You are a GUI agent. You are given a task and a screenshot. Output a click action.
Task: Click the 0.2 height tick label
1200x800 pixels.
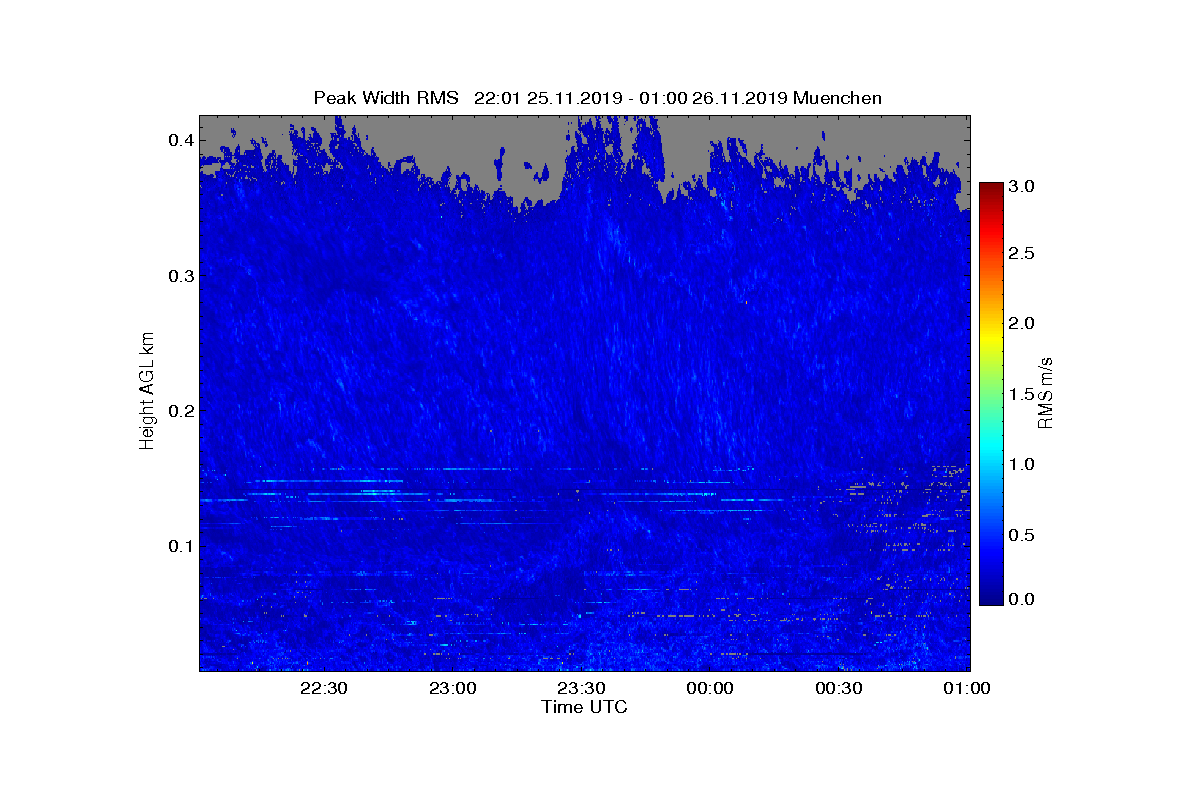click(181, 411)
